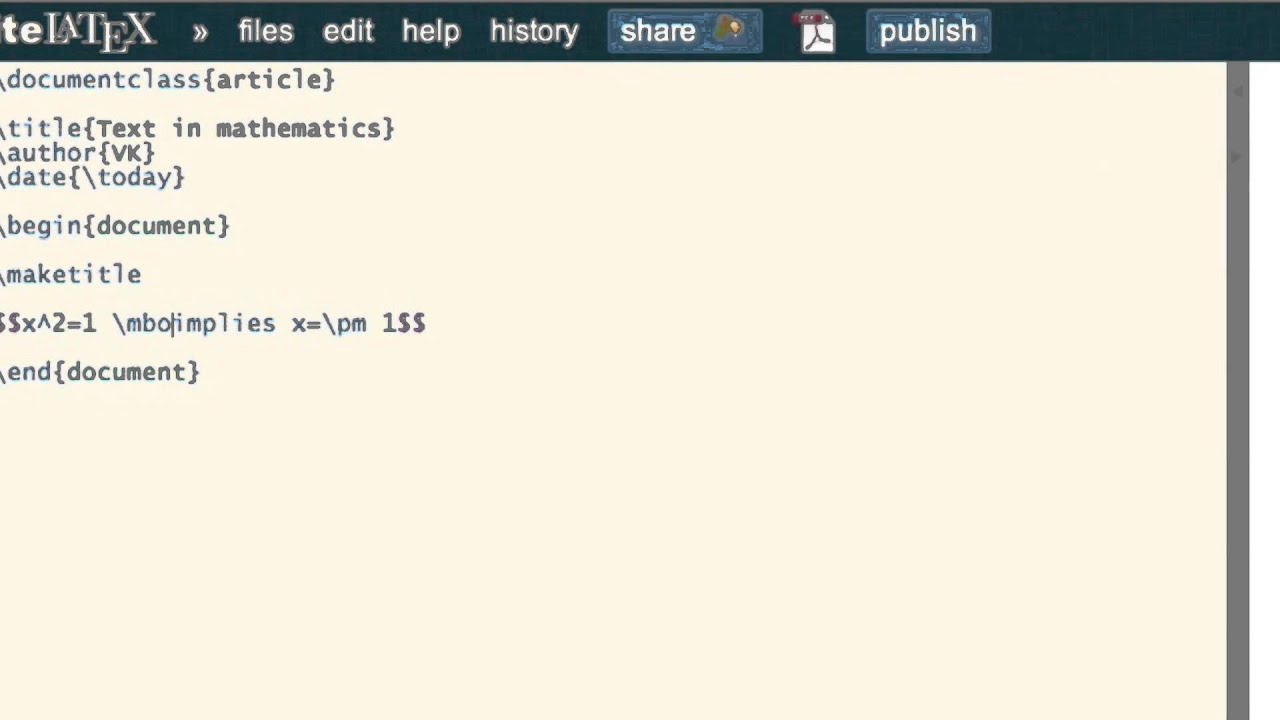Click the publish button
1280x720 pixels.
(x=928, y=31)
